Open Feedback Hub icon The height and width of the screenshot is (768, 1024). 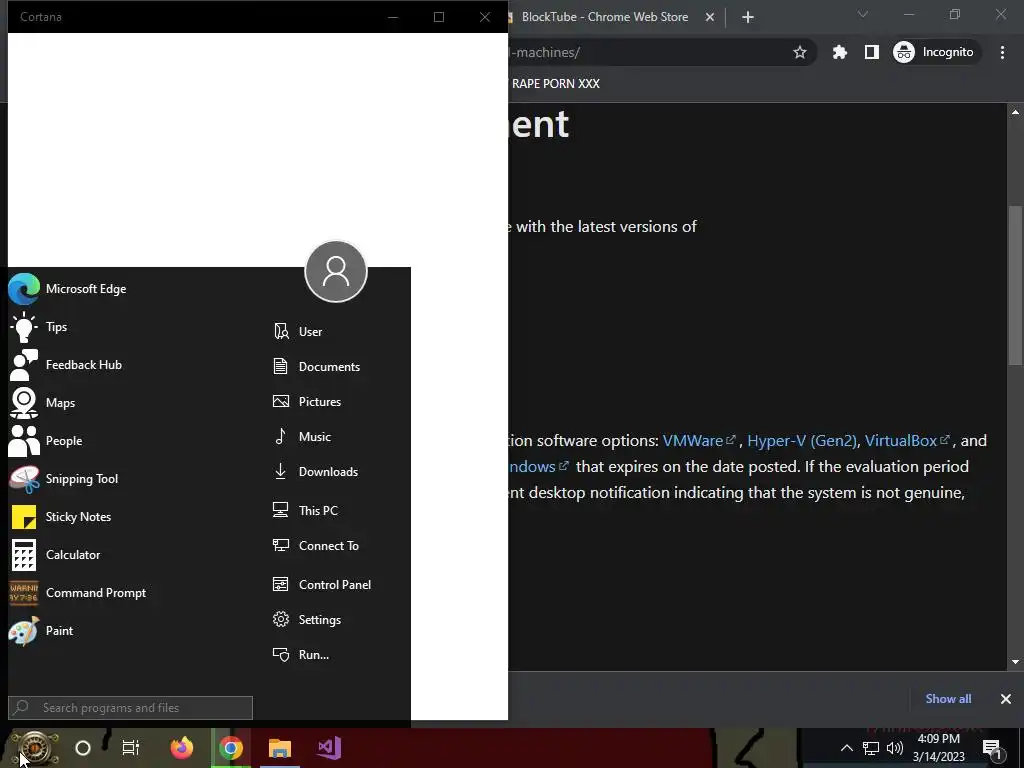(24, 364)
